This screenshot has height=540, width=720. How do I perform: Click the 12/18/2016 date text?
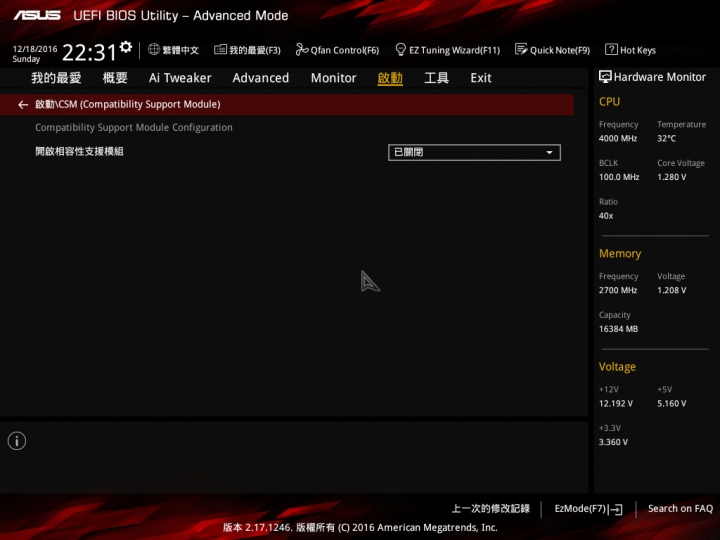(35, 49)
